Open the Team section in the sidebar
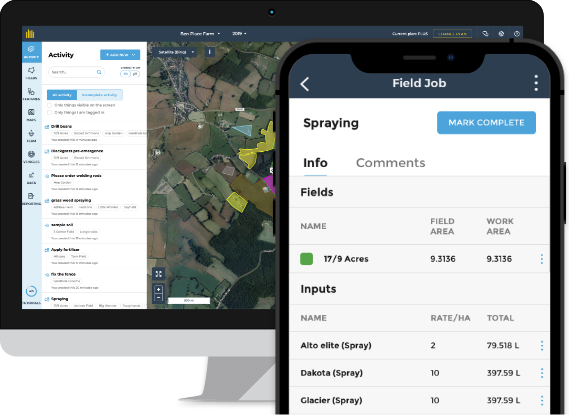The height and width of the screenshot is (415, 569). [32, 136]
